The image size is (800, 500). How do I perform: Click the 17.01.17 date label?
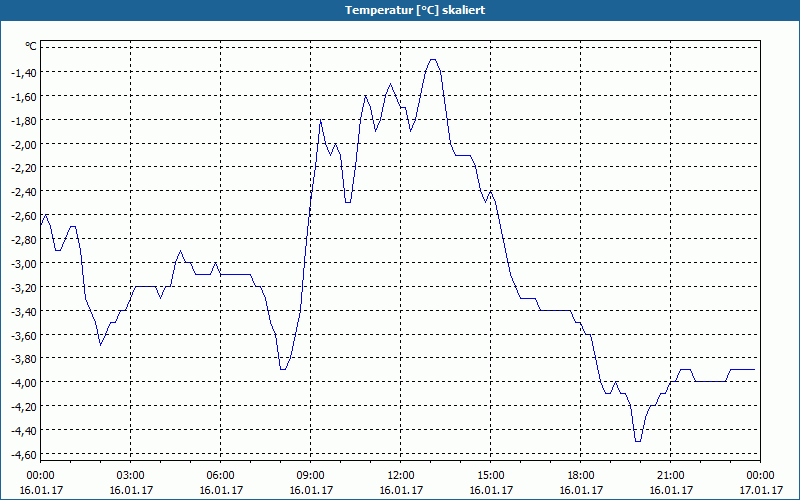click(761, 490)
